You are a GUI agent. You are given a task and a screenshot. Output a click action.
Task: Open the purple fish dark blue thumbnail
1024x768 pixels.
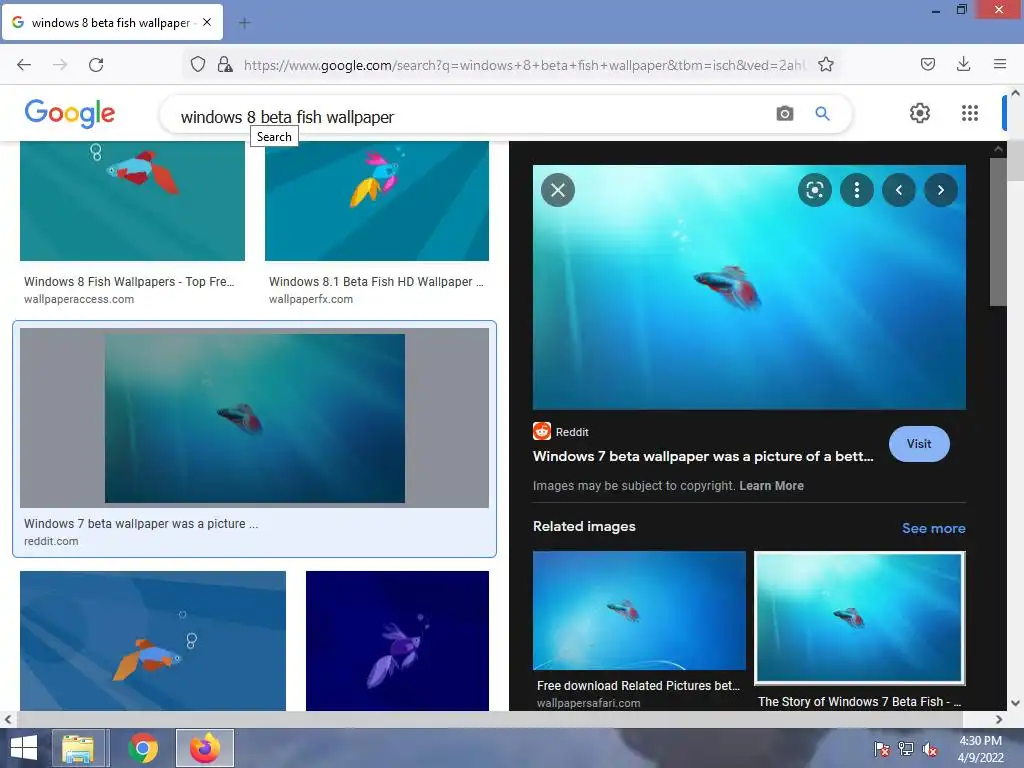pos(397,641)
